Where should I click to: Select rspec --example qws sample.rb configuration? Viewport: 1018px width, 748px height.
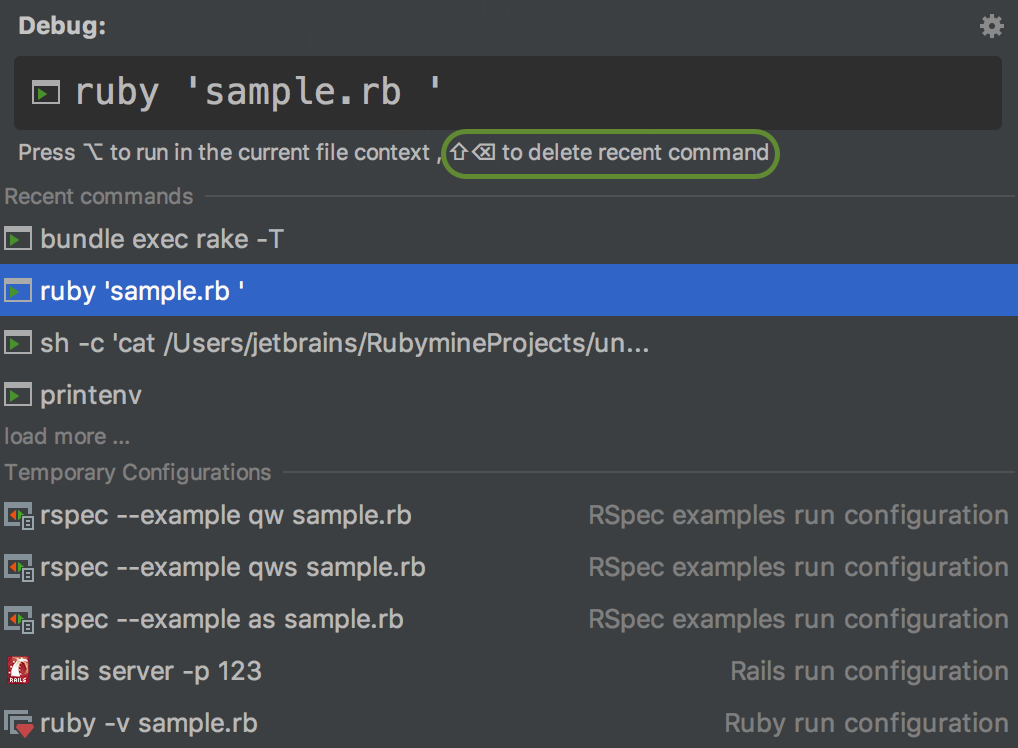[x=509, y=567]
